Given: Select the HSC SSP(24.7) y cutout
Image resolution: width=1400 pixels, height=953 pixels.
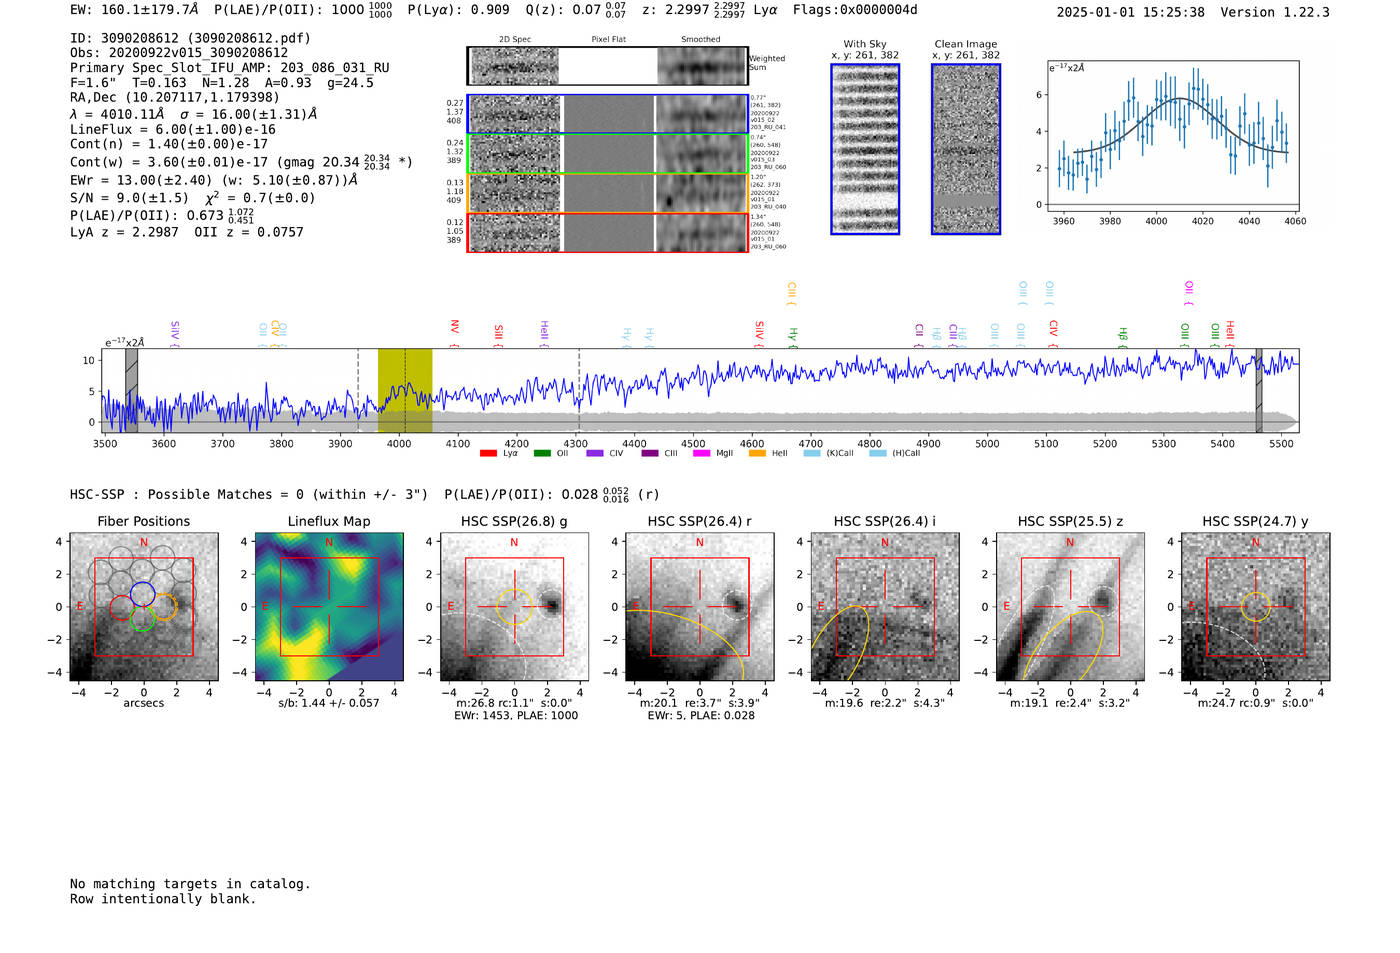Looking at the screenshot, I should [x=1256, y=607].
